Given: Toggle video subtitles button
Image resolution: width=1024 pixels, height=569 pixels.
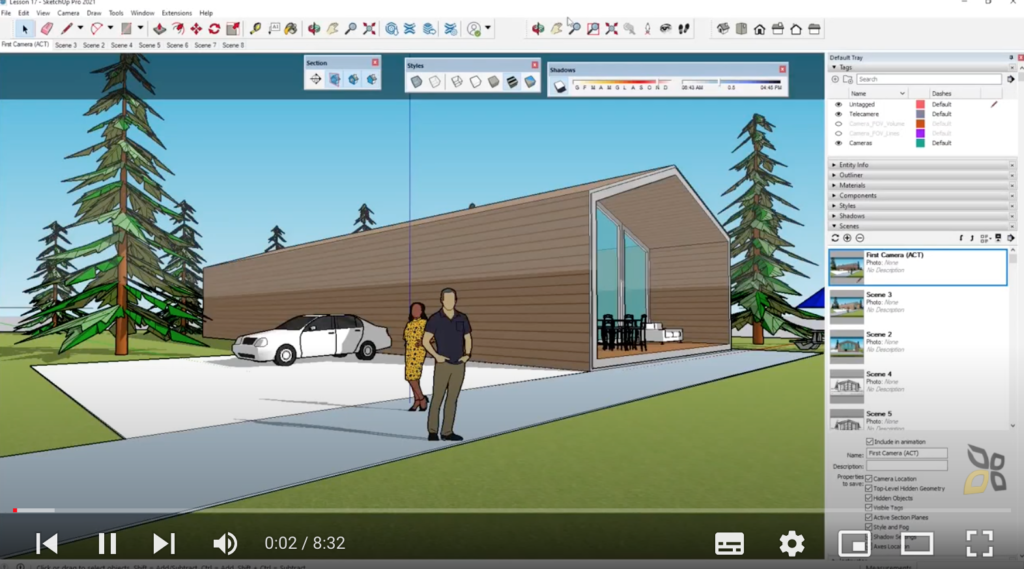Looking at the screenshot, I should point(729,544).
